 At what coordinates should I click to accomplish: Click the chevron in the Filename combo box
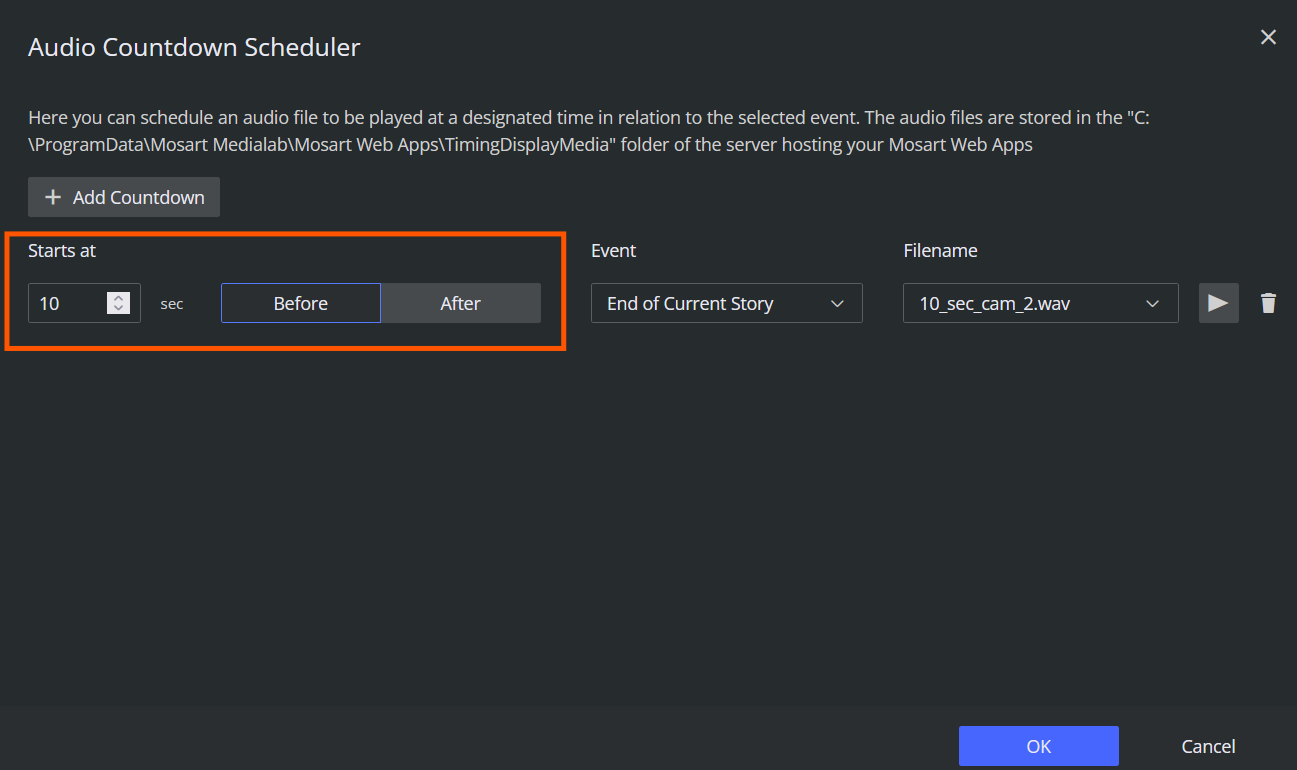tap(1152, 303)
